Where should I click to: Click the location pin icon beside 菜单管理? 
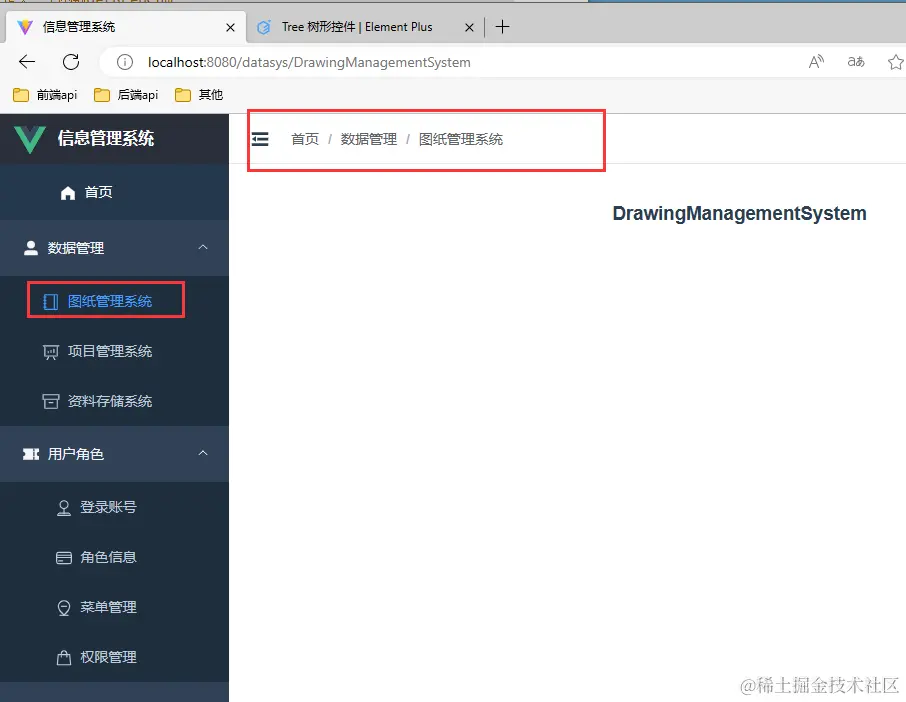[x=64, y=608]
